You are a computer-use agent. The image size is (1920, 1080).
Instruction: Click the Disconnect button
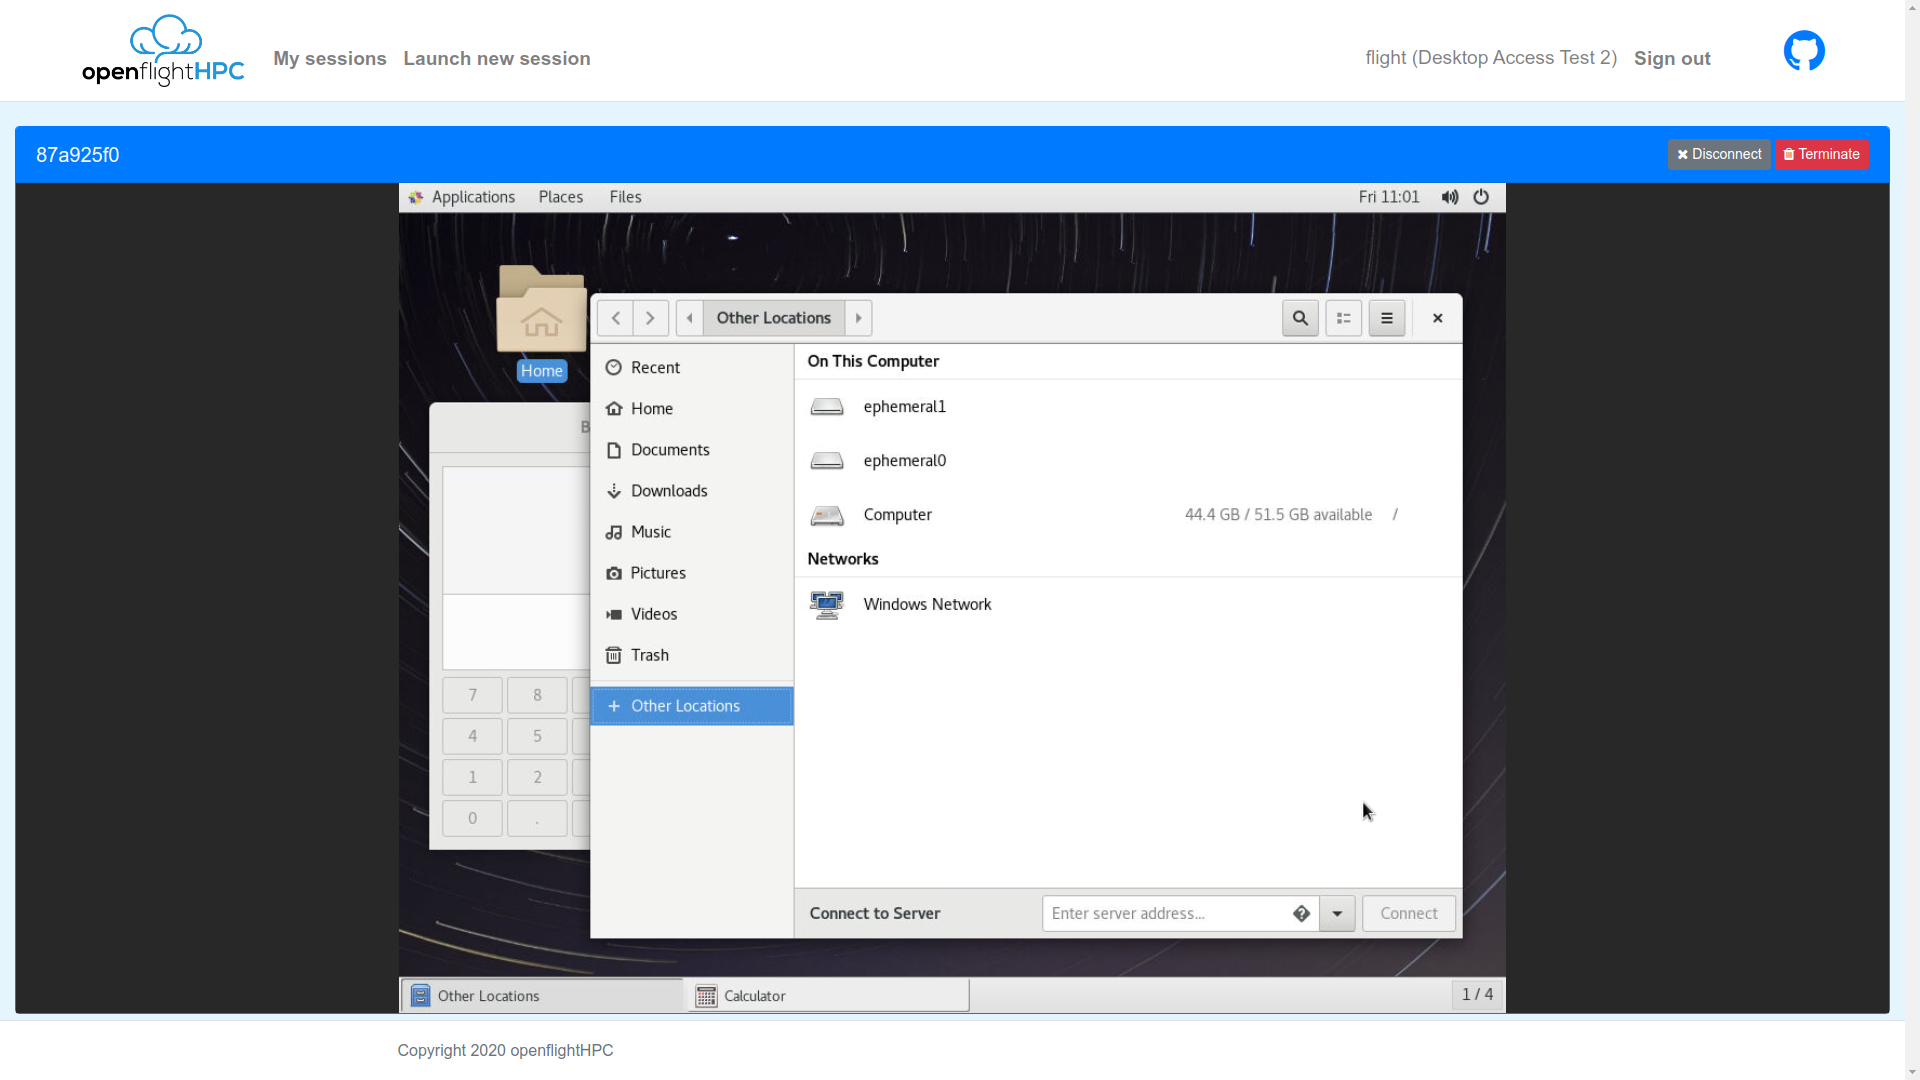[1718, 154]
